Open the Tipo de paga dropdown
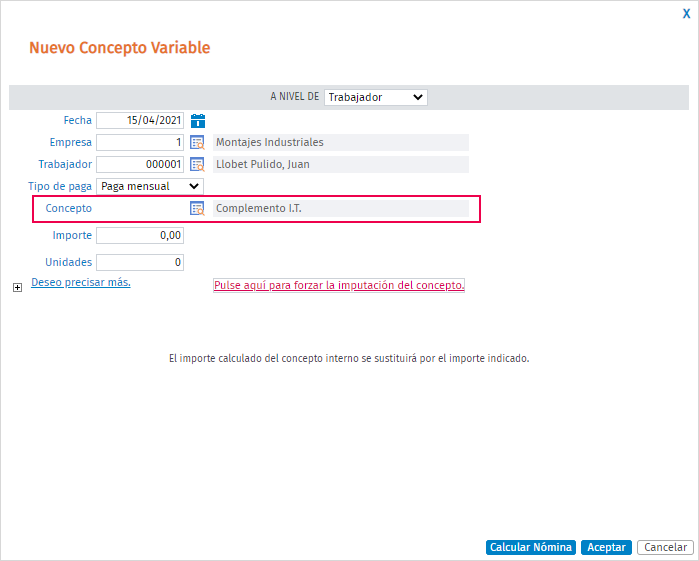This screenshot has width=699, height=561. click(149, 186)
